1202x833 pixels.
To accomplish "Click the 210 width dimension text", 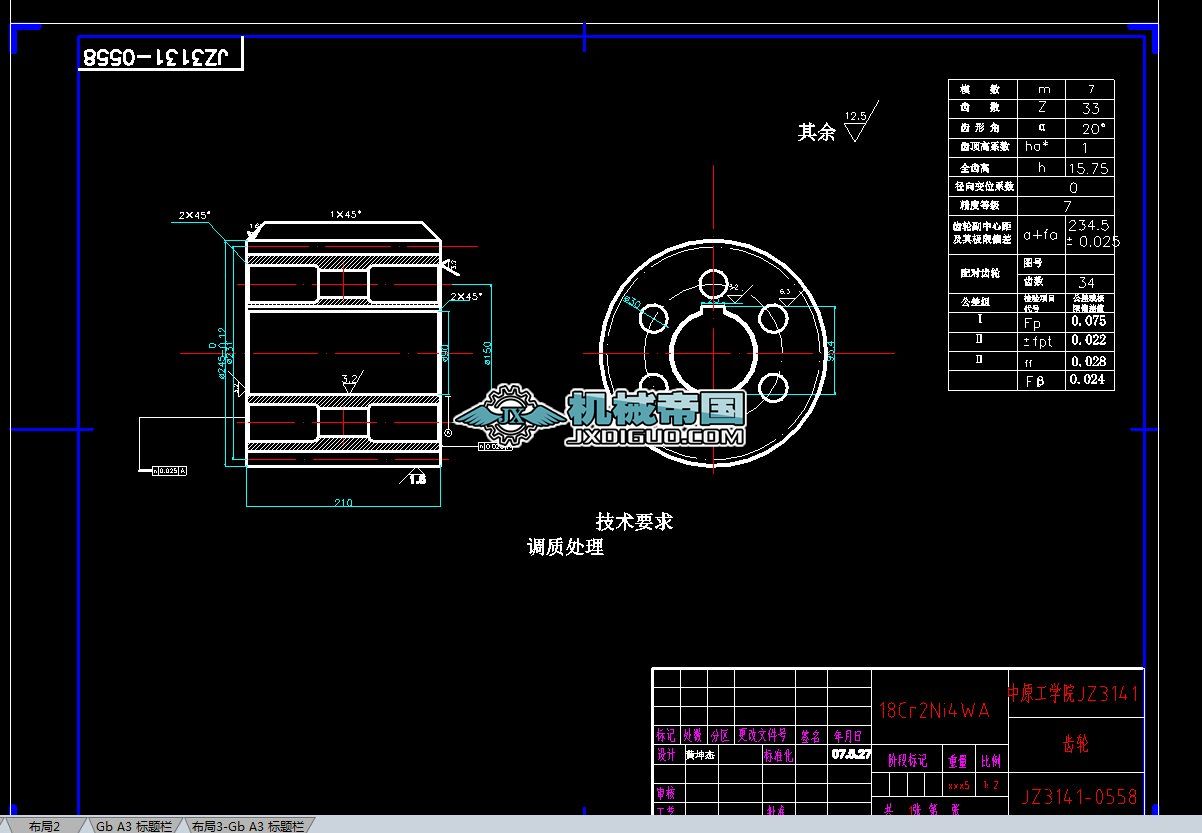I will [343, 503].
